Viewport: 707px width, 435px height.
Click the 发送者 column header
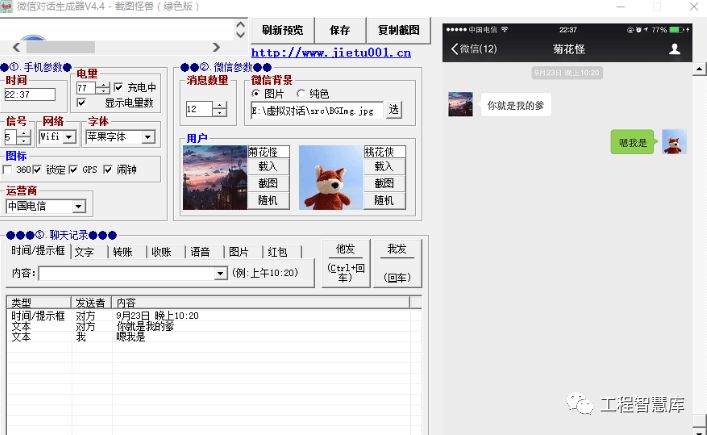click(91, 302)
